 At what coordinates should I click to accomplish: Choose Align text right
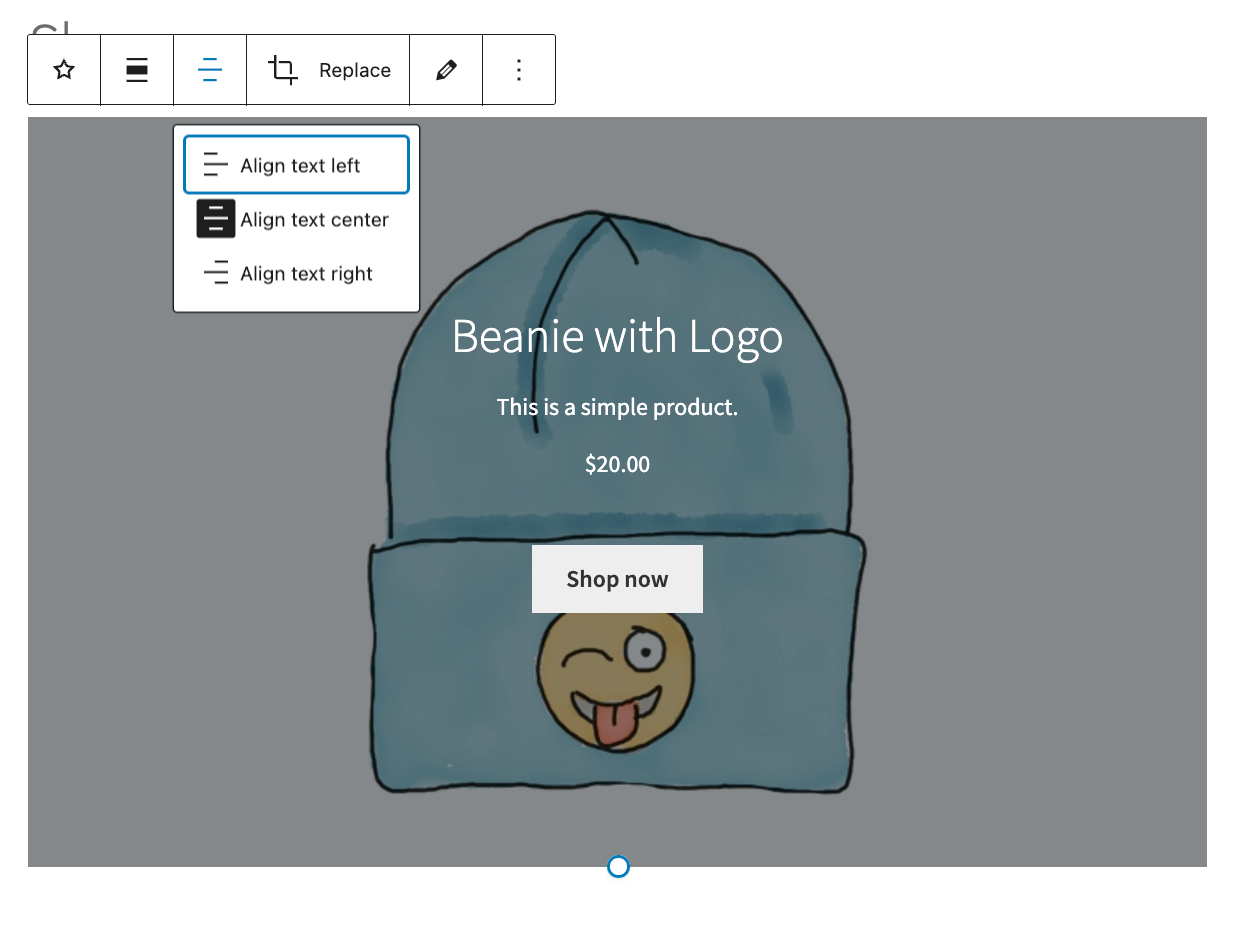(296, 273)
